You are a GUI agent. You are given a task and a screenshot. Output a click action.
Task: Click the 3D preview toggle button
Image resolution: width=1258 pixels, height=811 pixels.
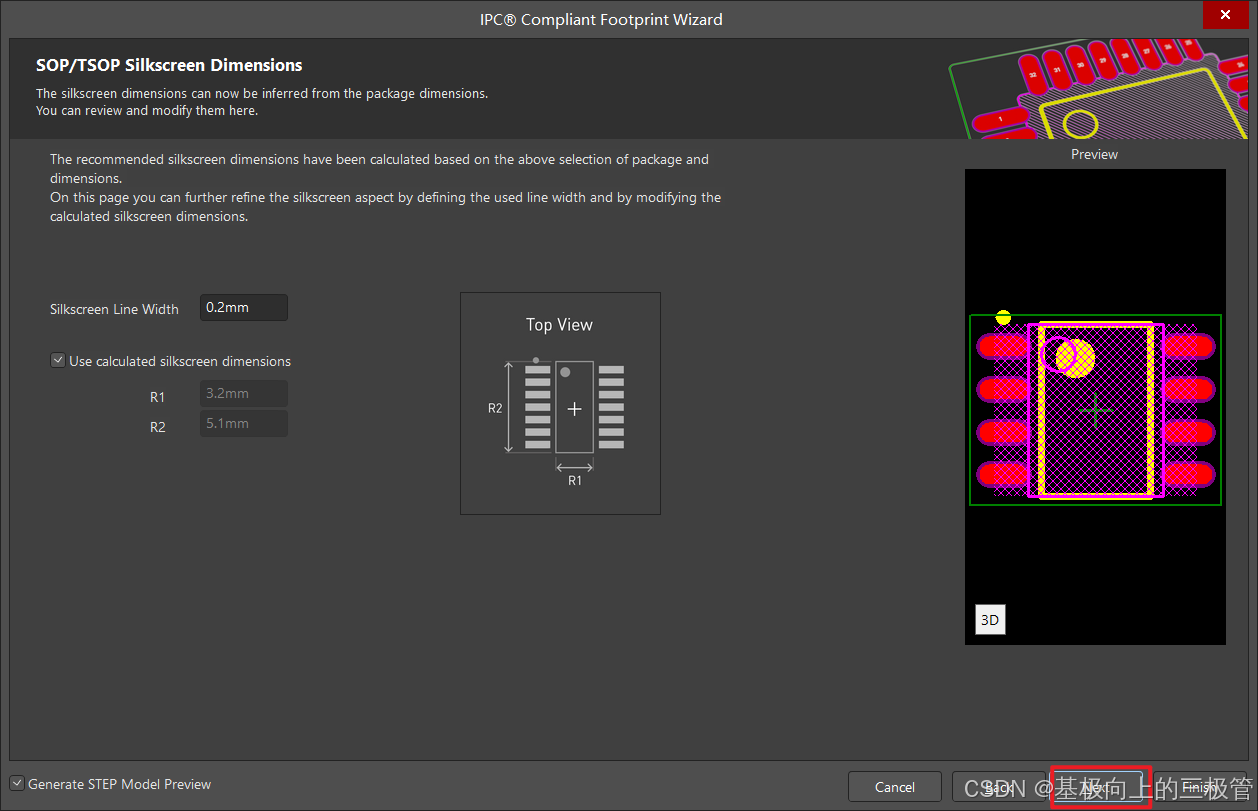[x=990, y=619]
